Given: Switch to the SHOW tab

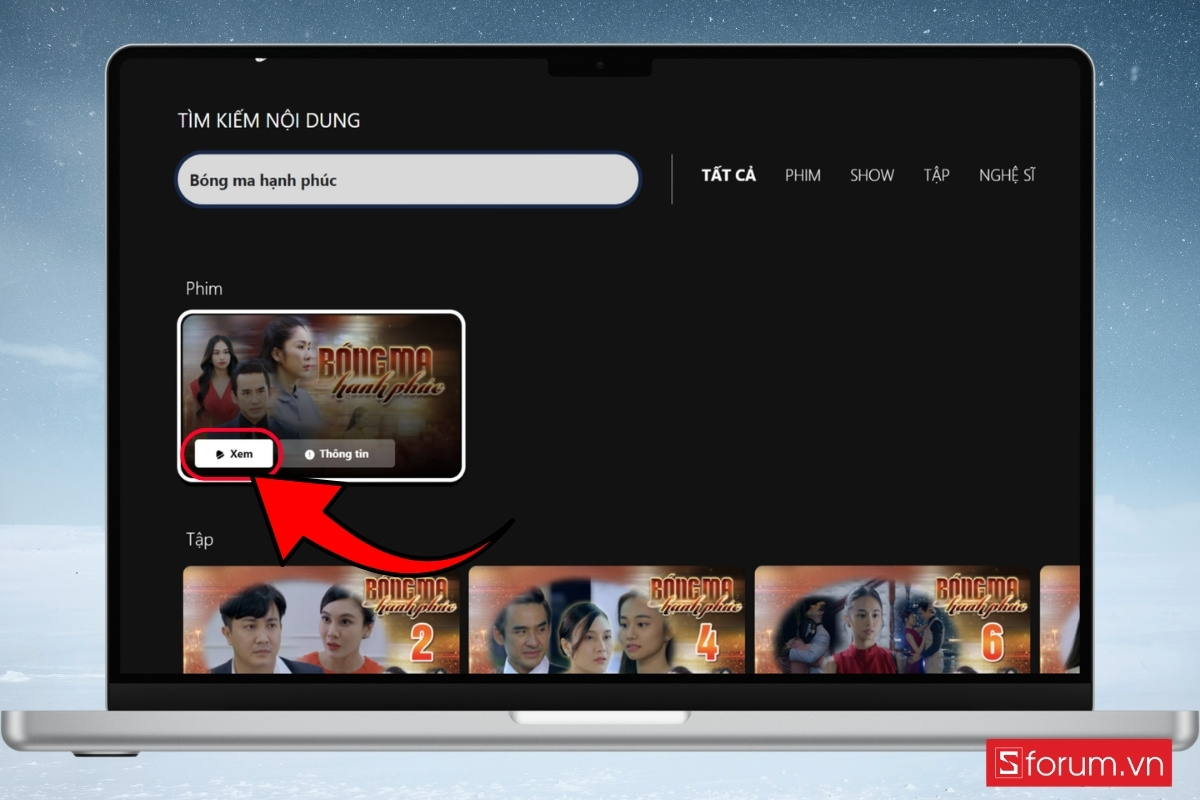Looking at the screenshot, I should pyautogui.click(x=872, y=175).
